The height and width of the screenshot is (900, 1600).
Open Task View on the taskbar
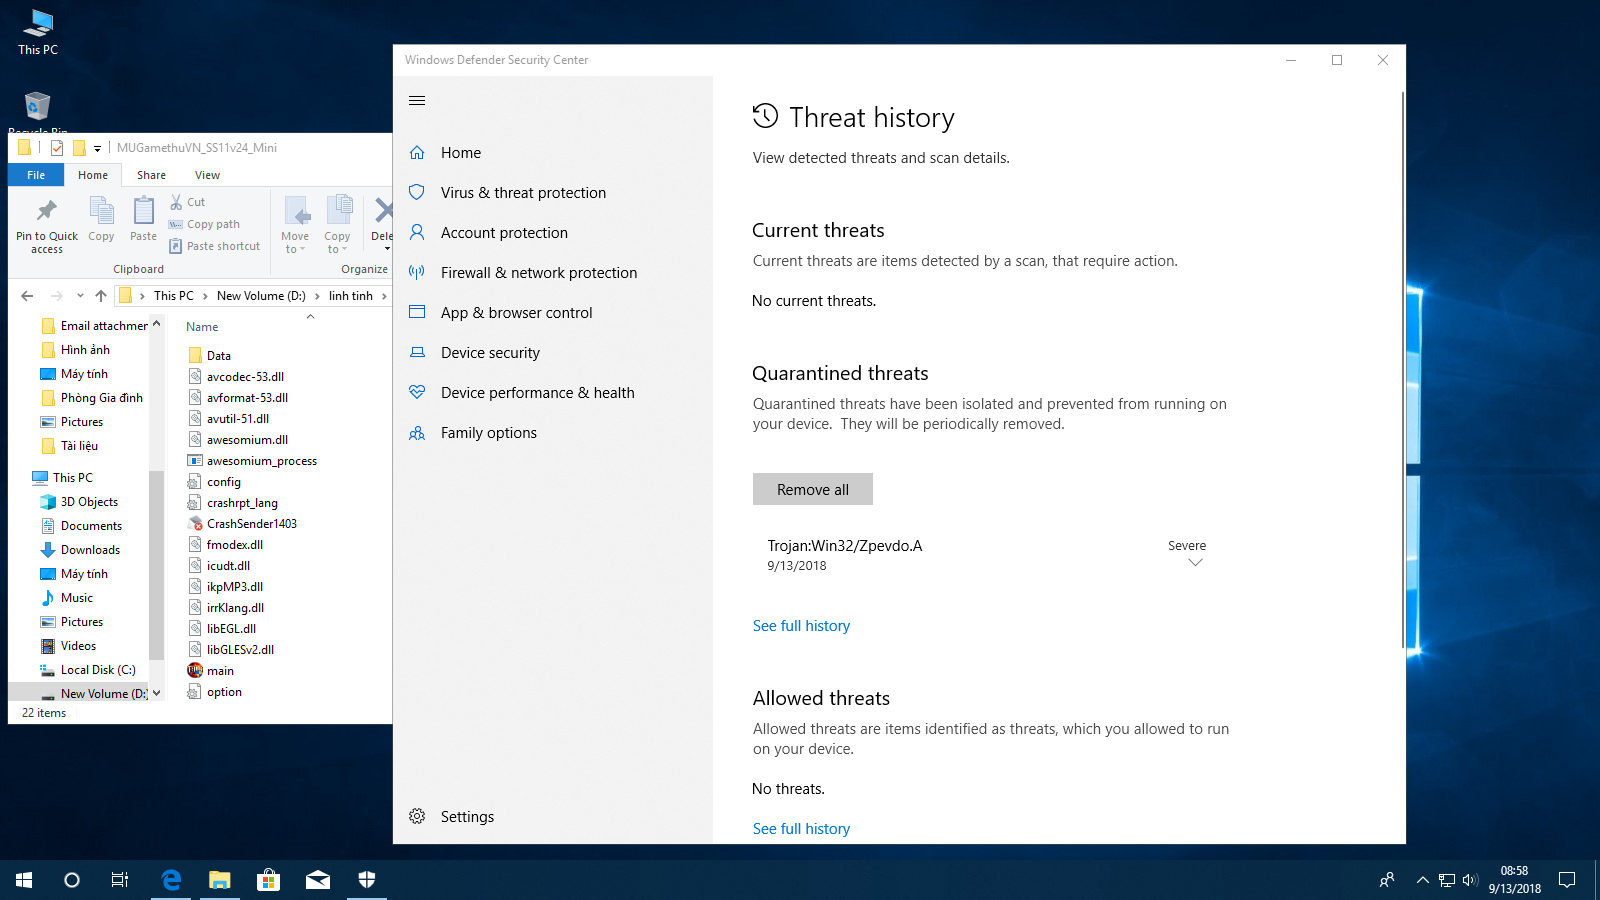(x=120, y=880)
